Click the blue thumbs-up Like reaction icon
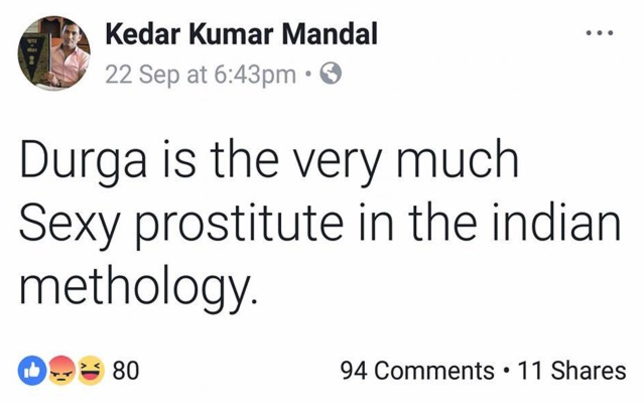The image size is (644, 404). [x=32, y=370]
